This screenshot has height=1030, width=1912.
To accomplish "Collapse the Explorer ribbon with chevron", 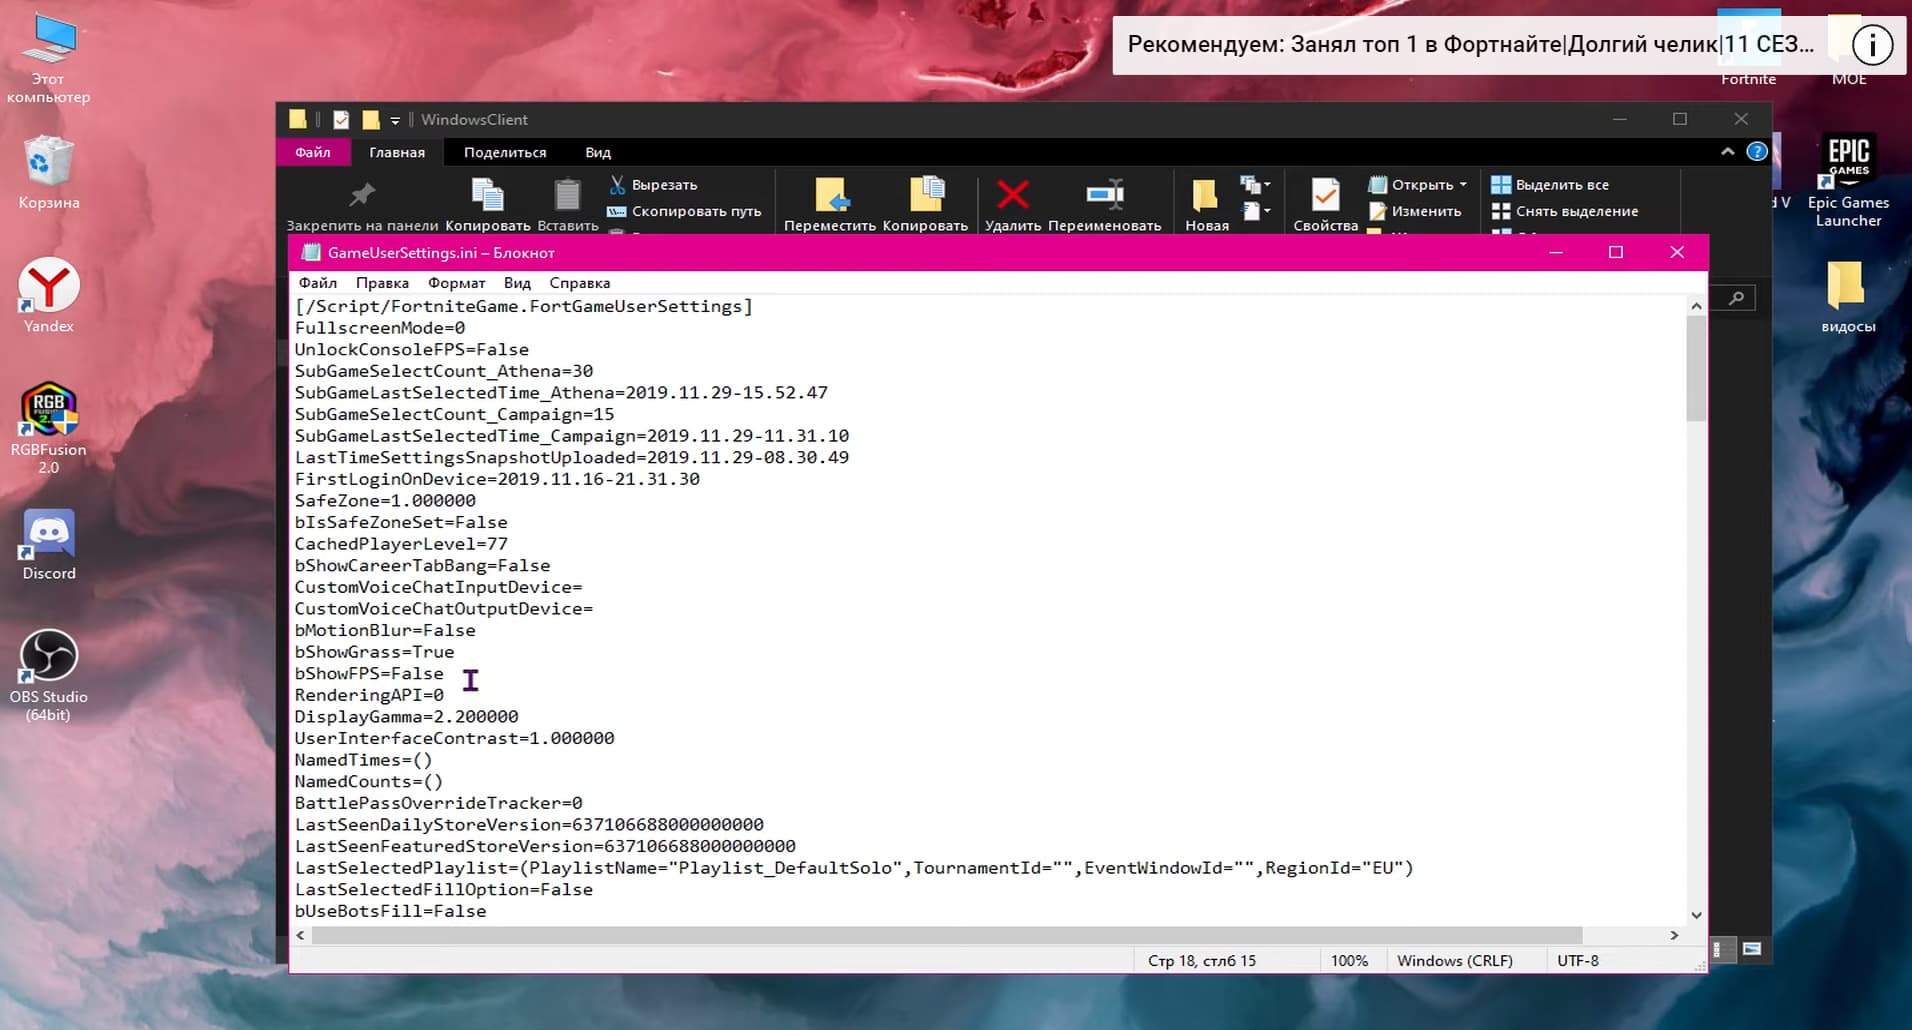I will [1727, 152].
